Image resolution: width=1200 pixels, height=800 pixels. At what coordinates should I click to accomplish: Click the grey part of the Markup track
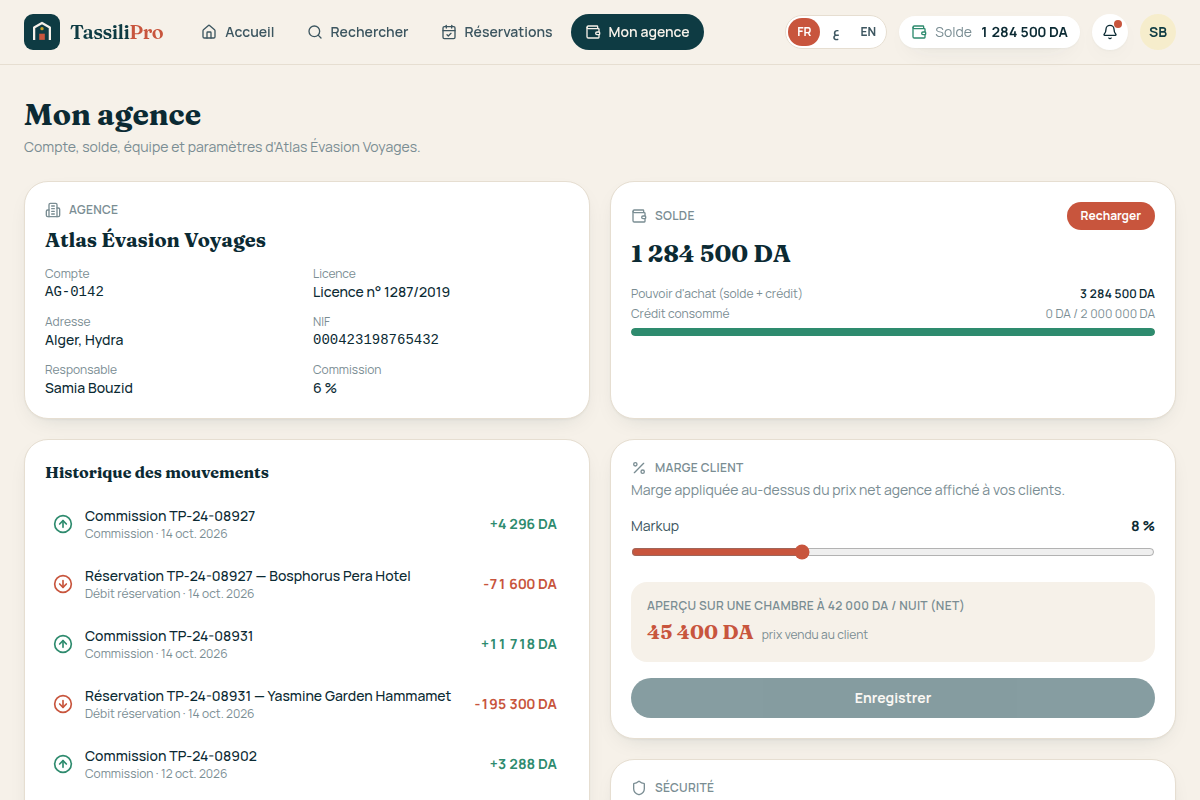point(981,552)
